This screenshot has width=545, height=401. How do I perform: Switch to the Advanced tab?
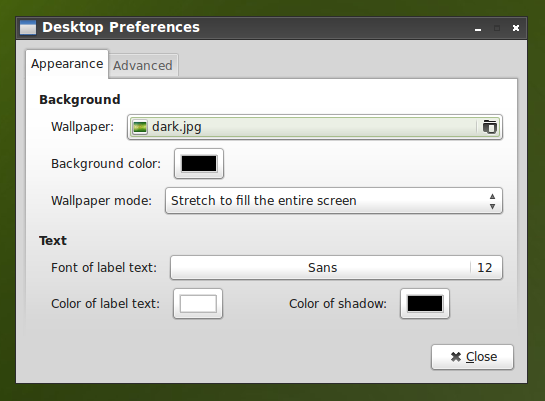[143, 65]
